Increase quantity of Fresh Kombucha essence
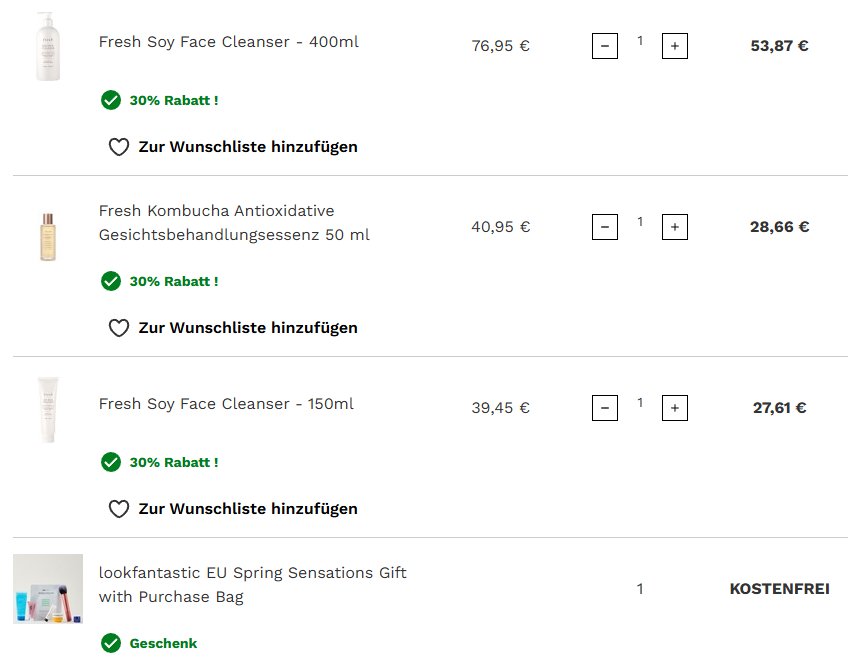This screenshot has height=657, width=848. (x=675, y=227)
